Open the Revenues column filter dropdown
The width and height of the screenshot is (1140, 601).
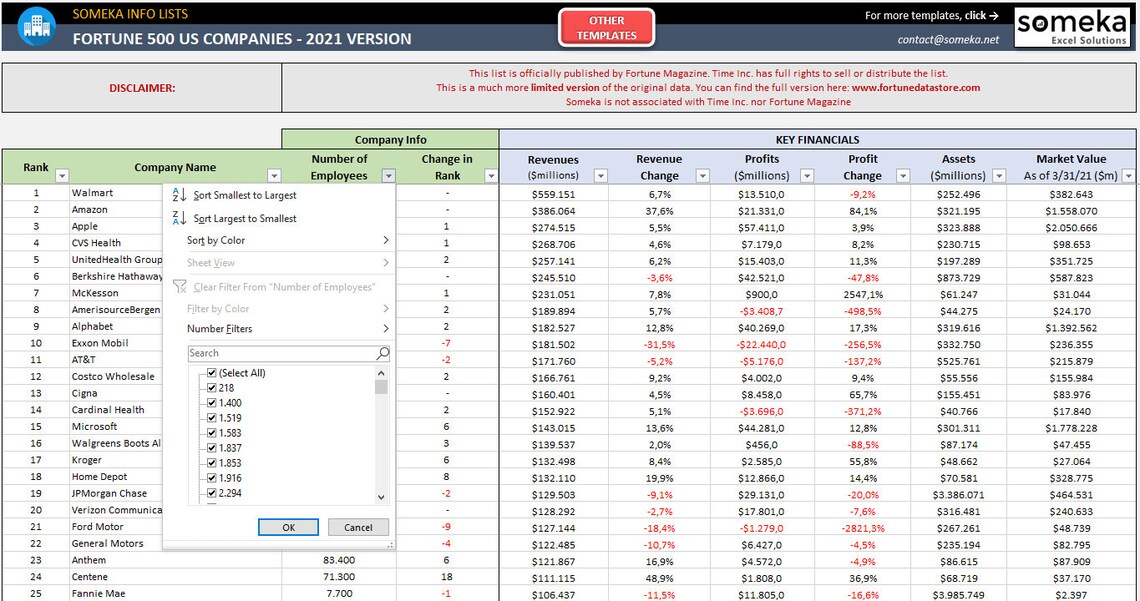(x=601, y=175)
